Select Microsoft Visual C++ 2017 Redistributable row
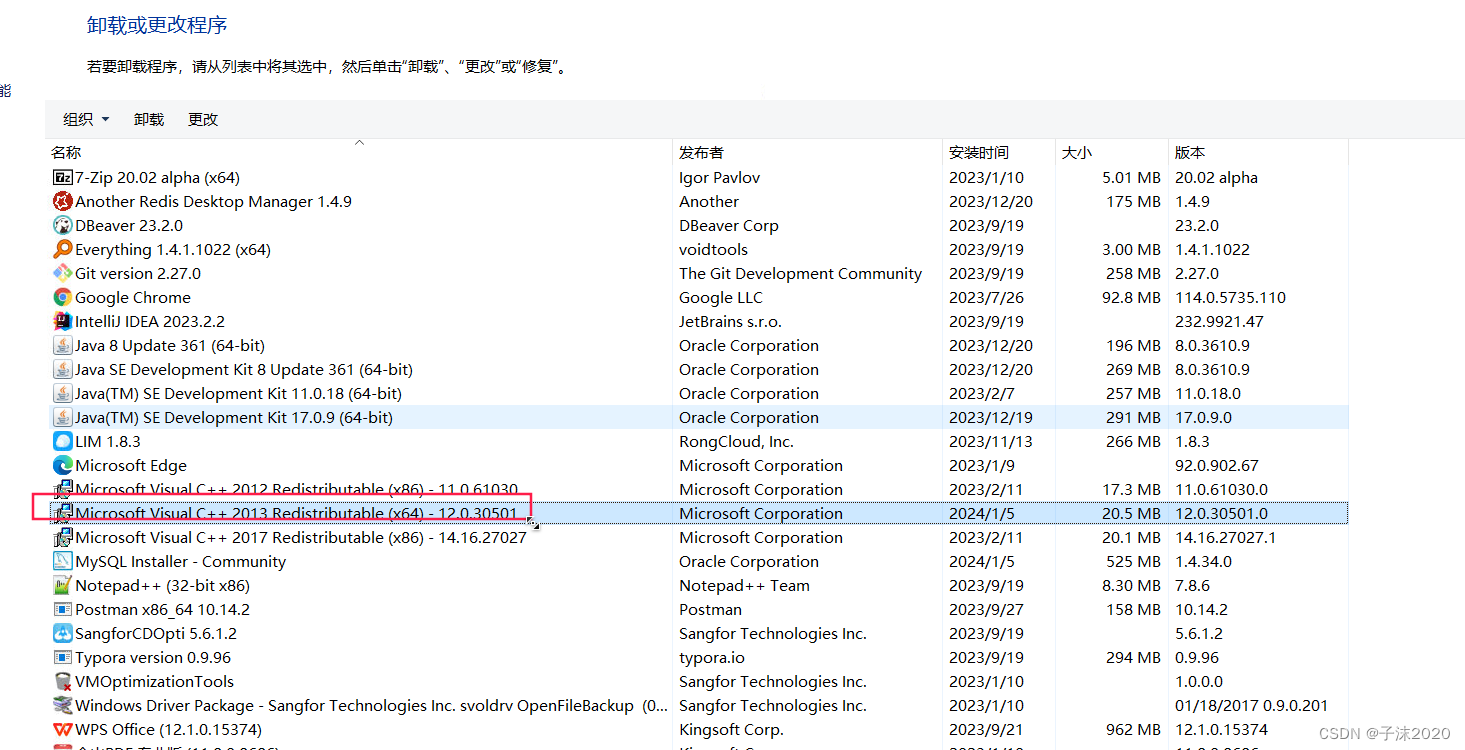This screenshot has height=750, width=1465. point(698,537)
